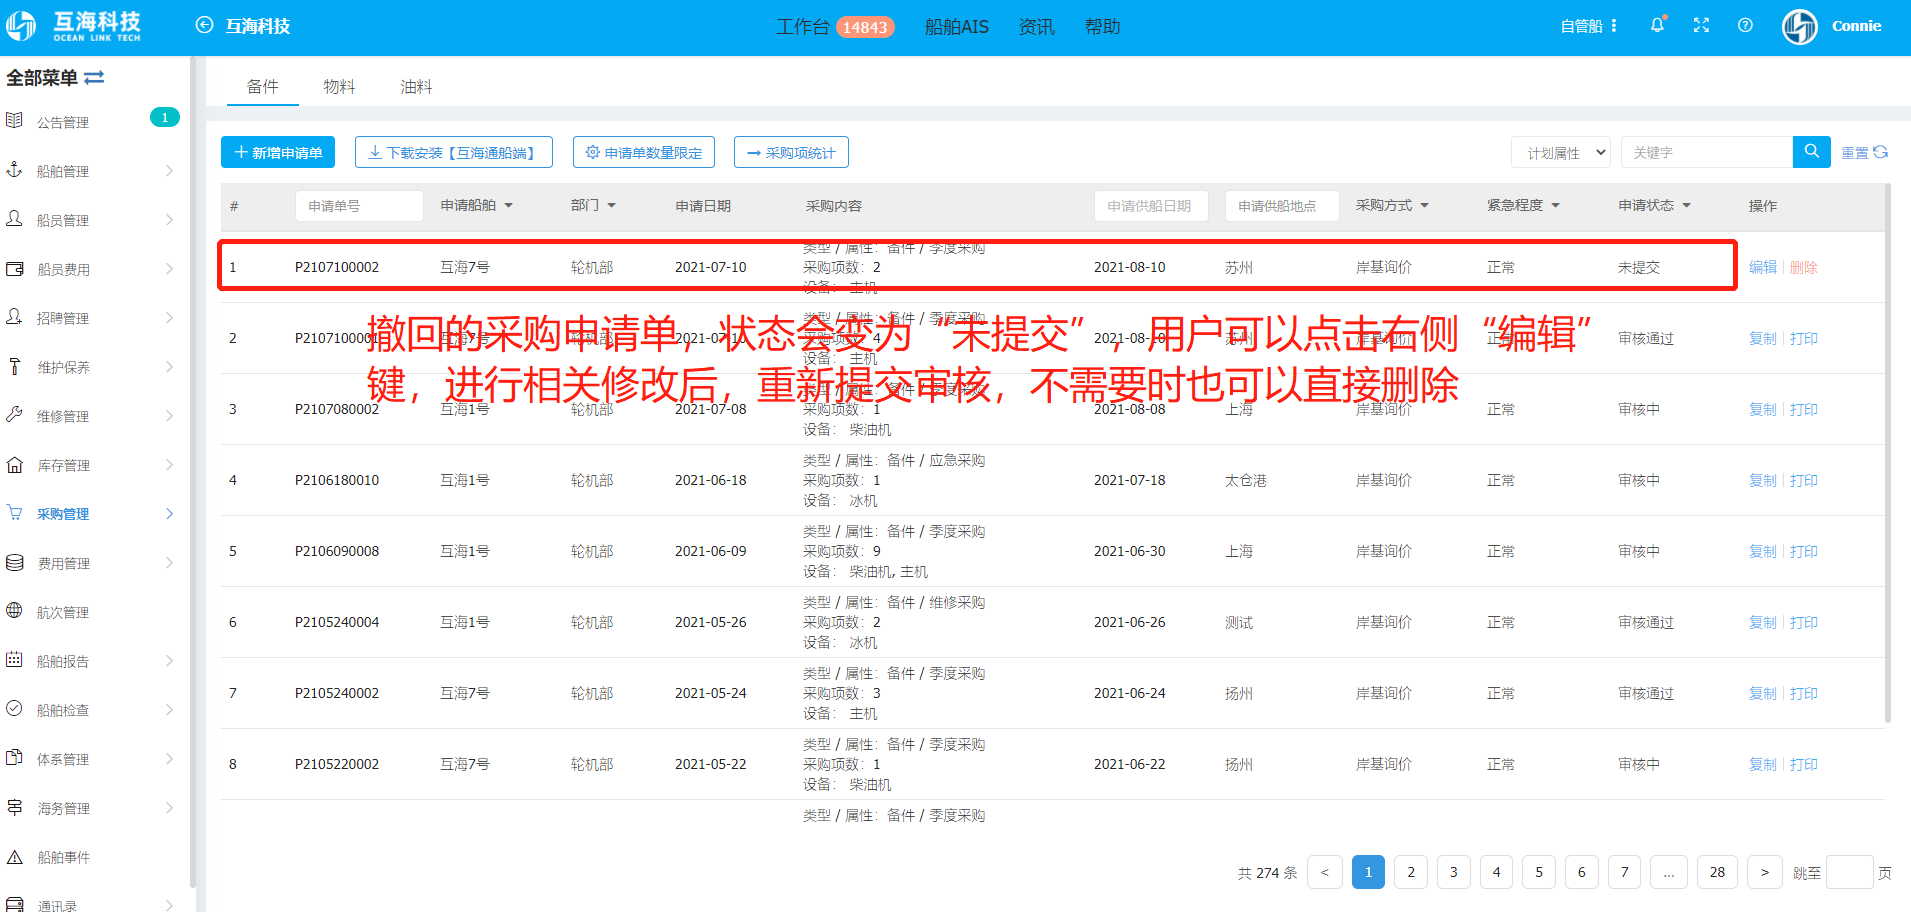Click the table vertical scrollbar
1911x912 pixels.
pyautogui.click(x=1888, y=452)
